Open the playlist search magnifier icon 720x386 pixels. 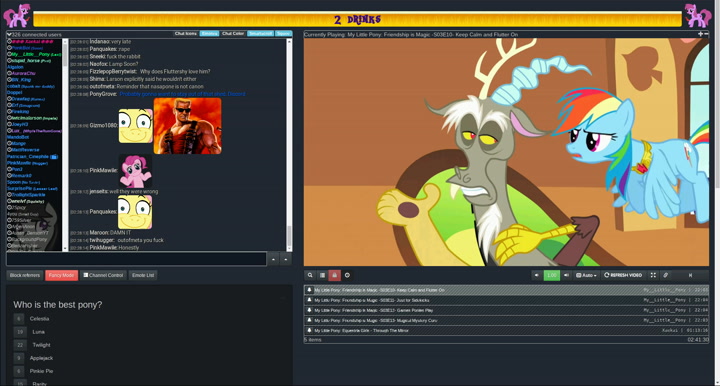tap(310, 275)
